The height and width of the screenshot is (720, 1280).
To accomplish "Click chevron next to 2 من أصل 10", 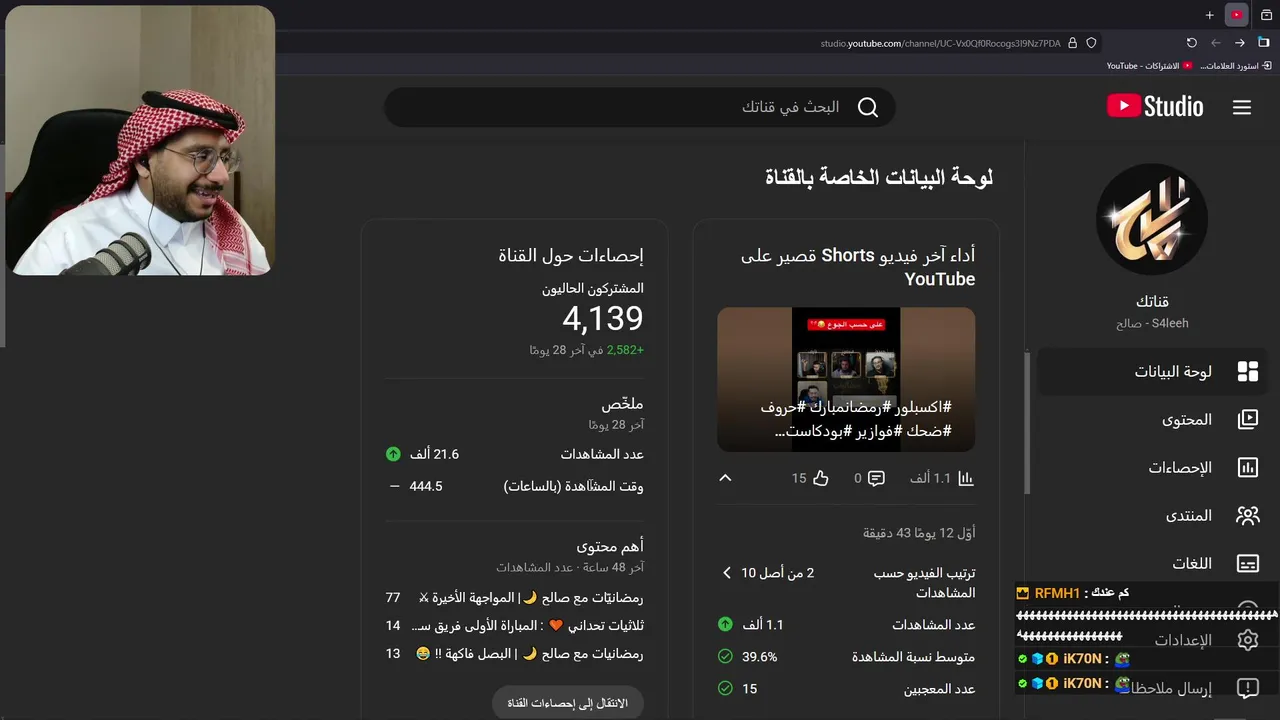I will tap(727, 573).
